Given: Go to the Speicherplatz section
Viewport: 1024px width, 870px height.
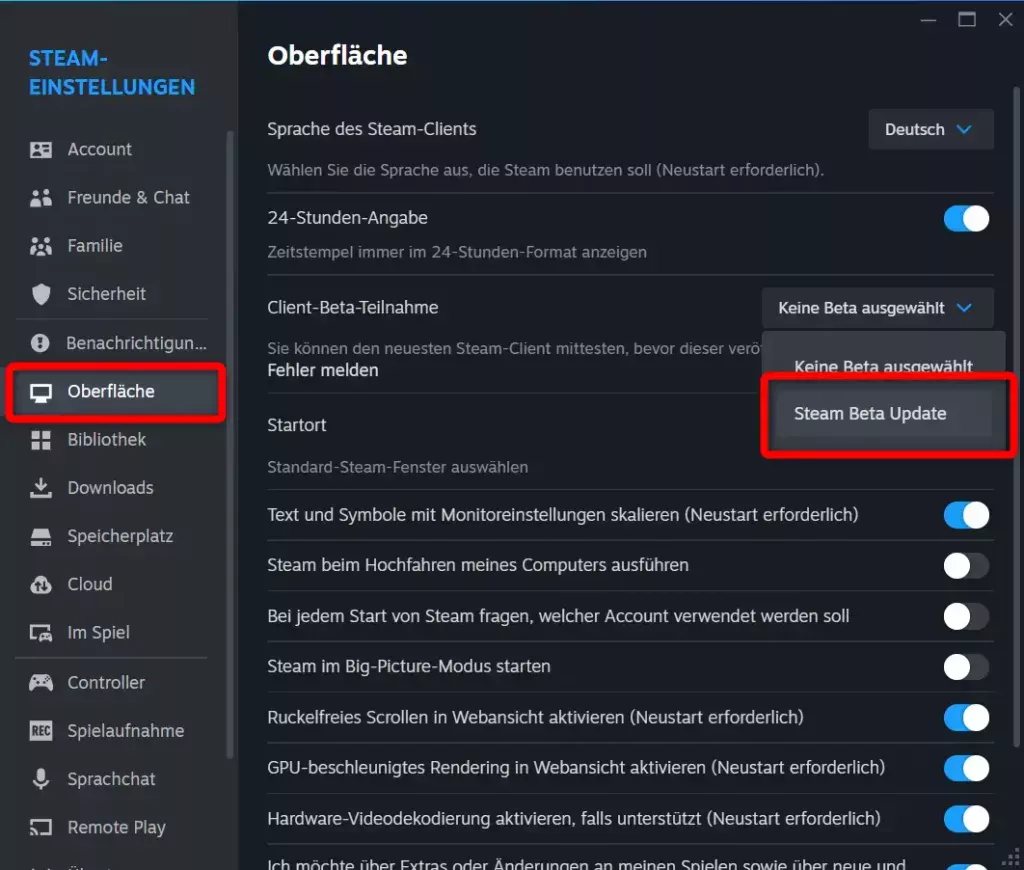Looking at the screenshot, I should pos(120,536).
